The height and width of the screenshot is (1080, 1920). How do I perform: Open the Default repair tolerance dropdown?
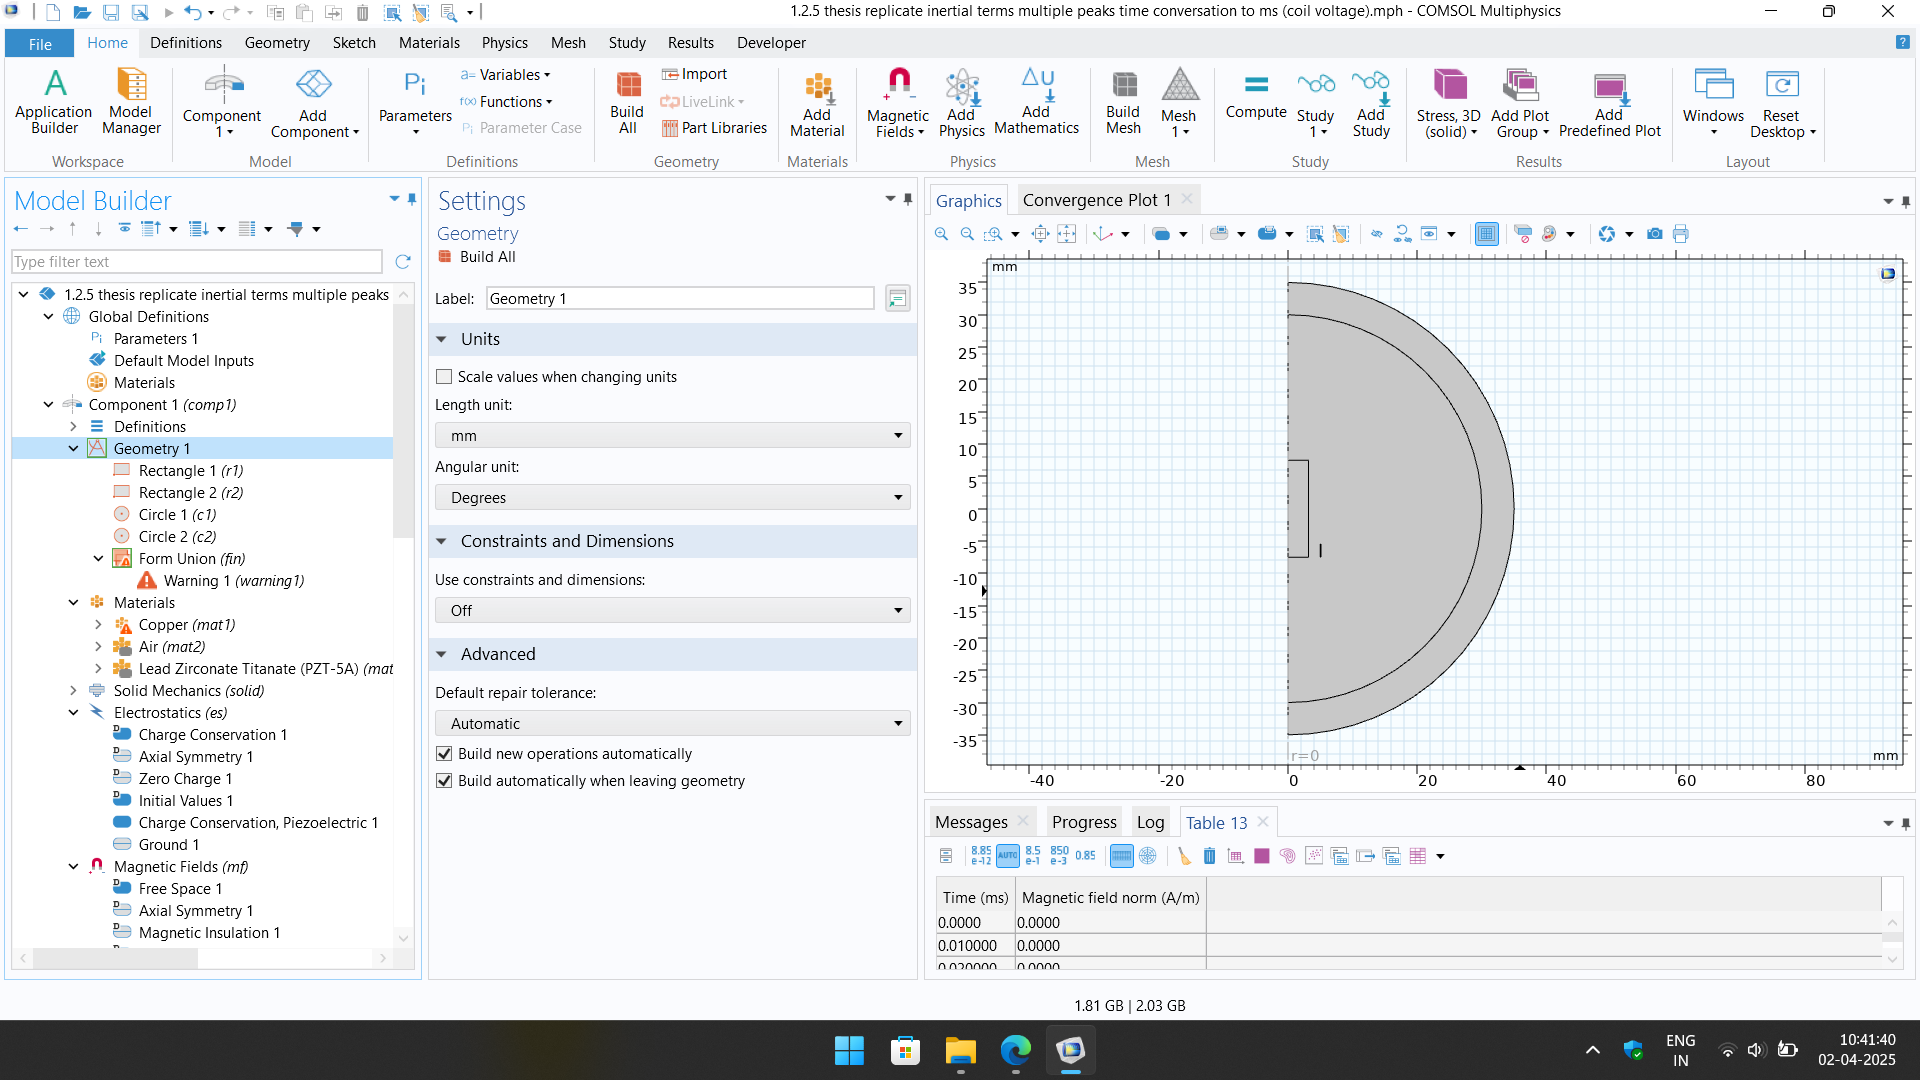(x=672, y=724)
